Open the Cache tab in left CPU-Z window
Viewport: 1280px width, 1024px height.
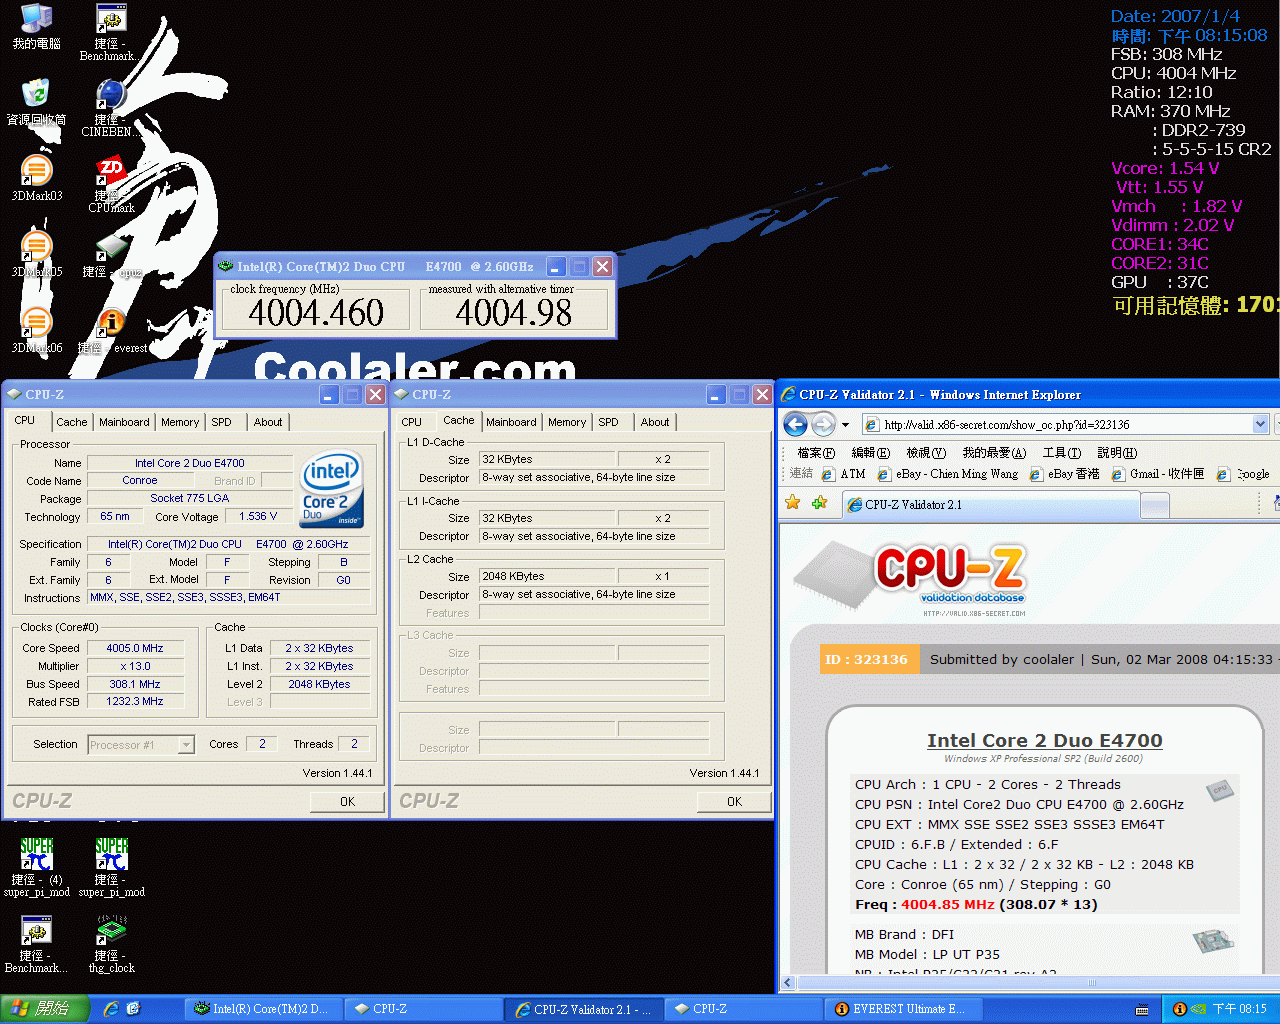pyautogui.click(x=72, y=422)
